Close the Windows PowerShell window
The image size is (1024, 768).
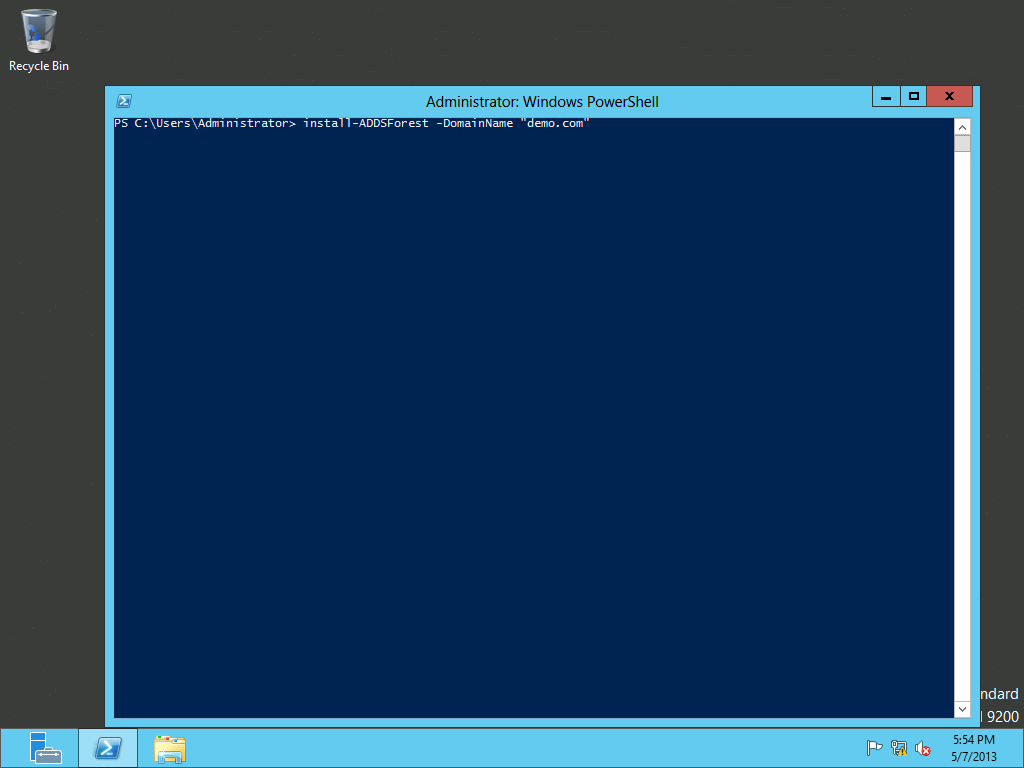pyautogui.click(x=950, y=97)
